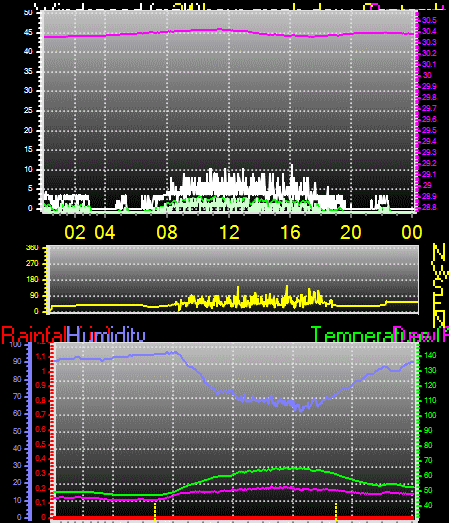Click the first yellow dashed marker on bottom chart
449x523 pixels.
pos(155,511)
